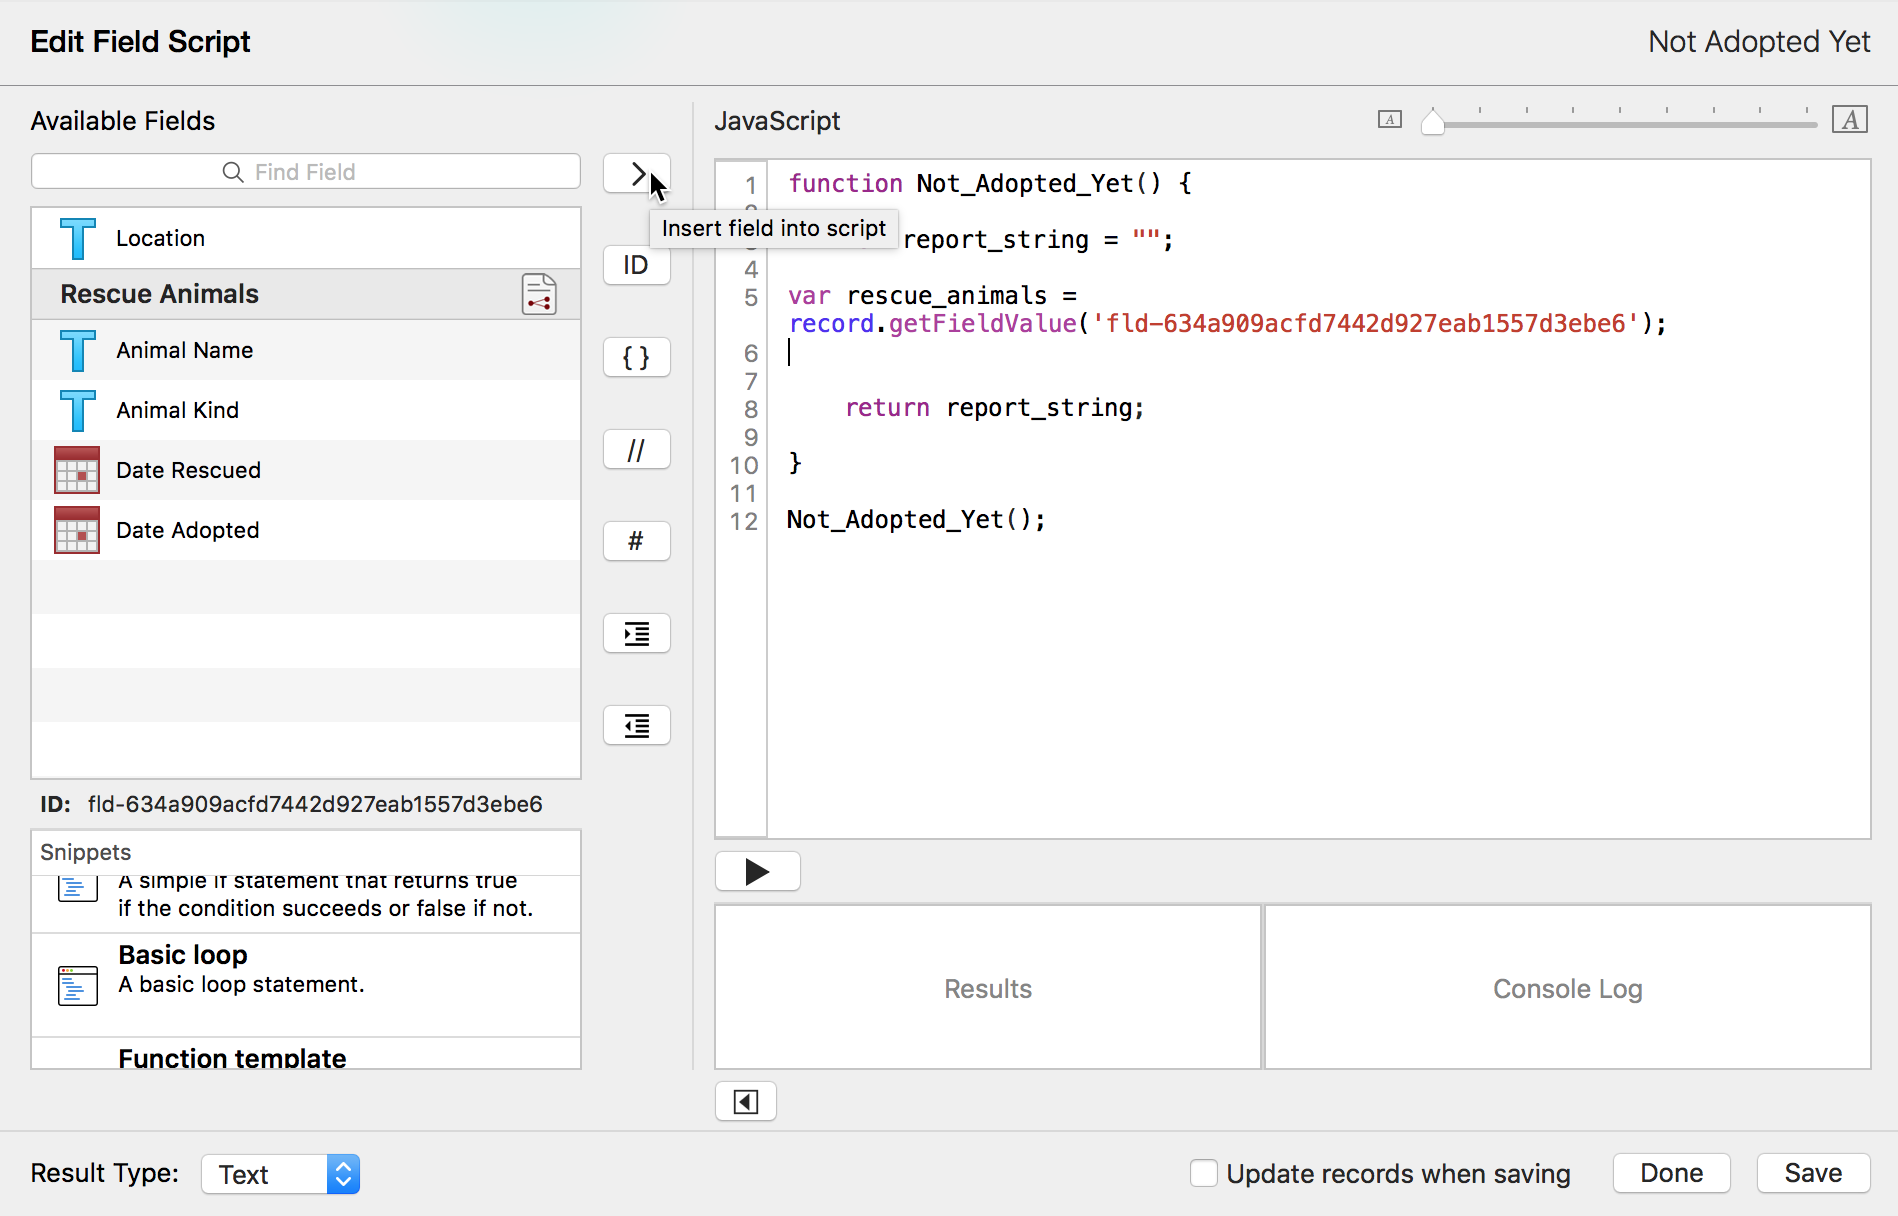Click the comment // button
This screenshot has height=1216, width=1898.
coord(637,449)
